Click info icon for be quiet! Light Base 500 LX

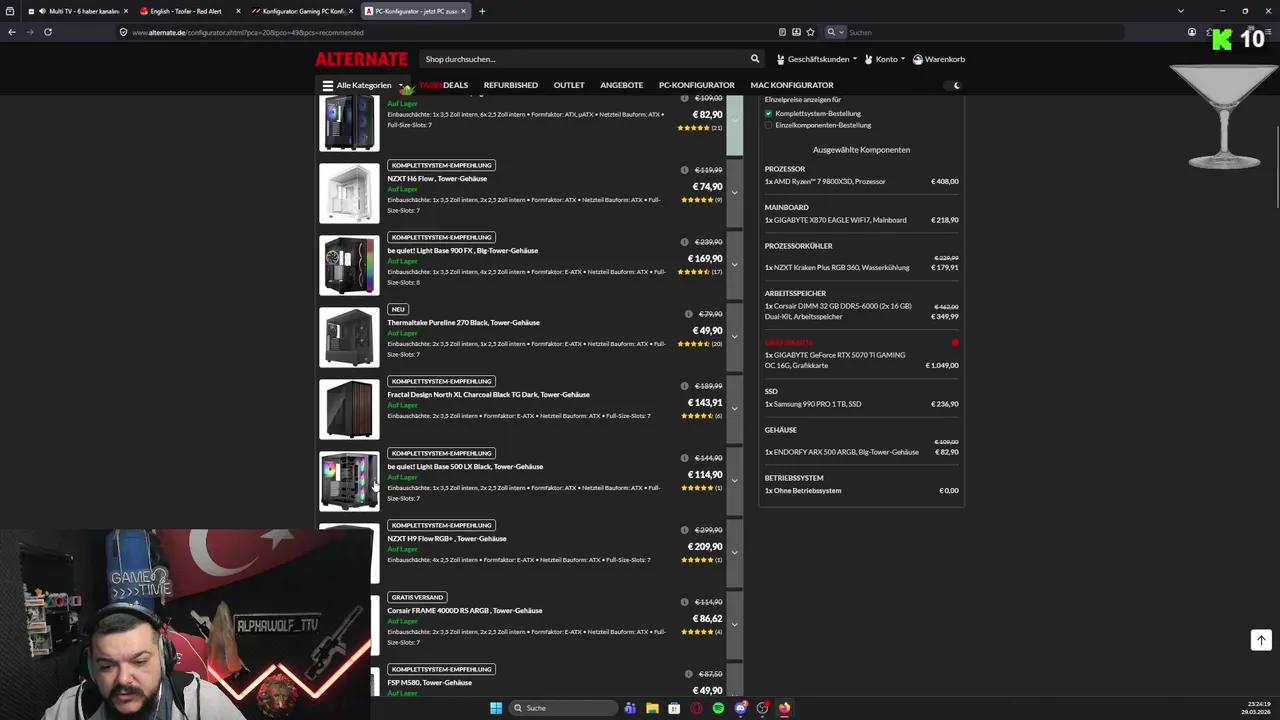pos(684,458)
